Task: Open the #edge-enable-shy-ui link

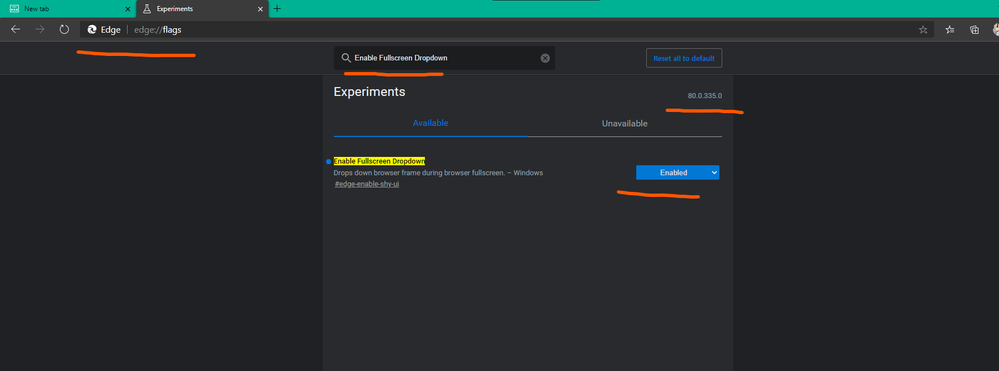Action: [367, 184]
